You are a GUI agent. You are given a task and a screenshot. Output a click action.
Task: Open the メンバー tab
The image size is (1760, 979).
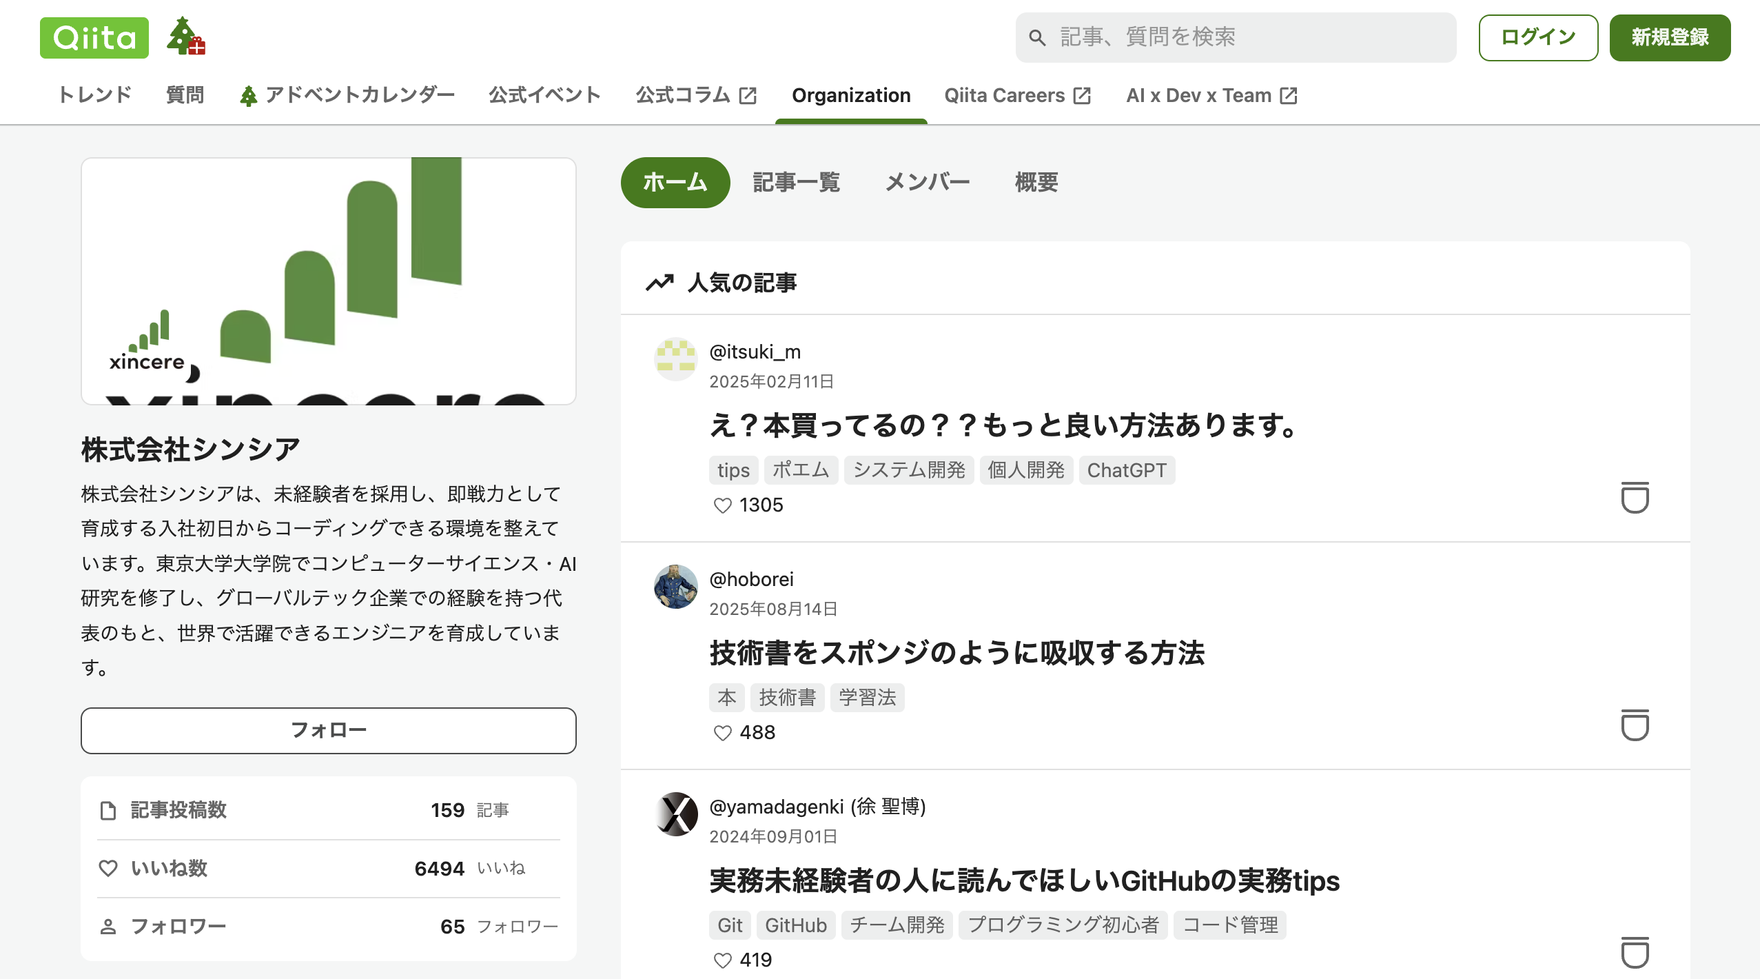(927, 183)
